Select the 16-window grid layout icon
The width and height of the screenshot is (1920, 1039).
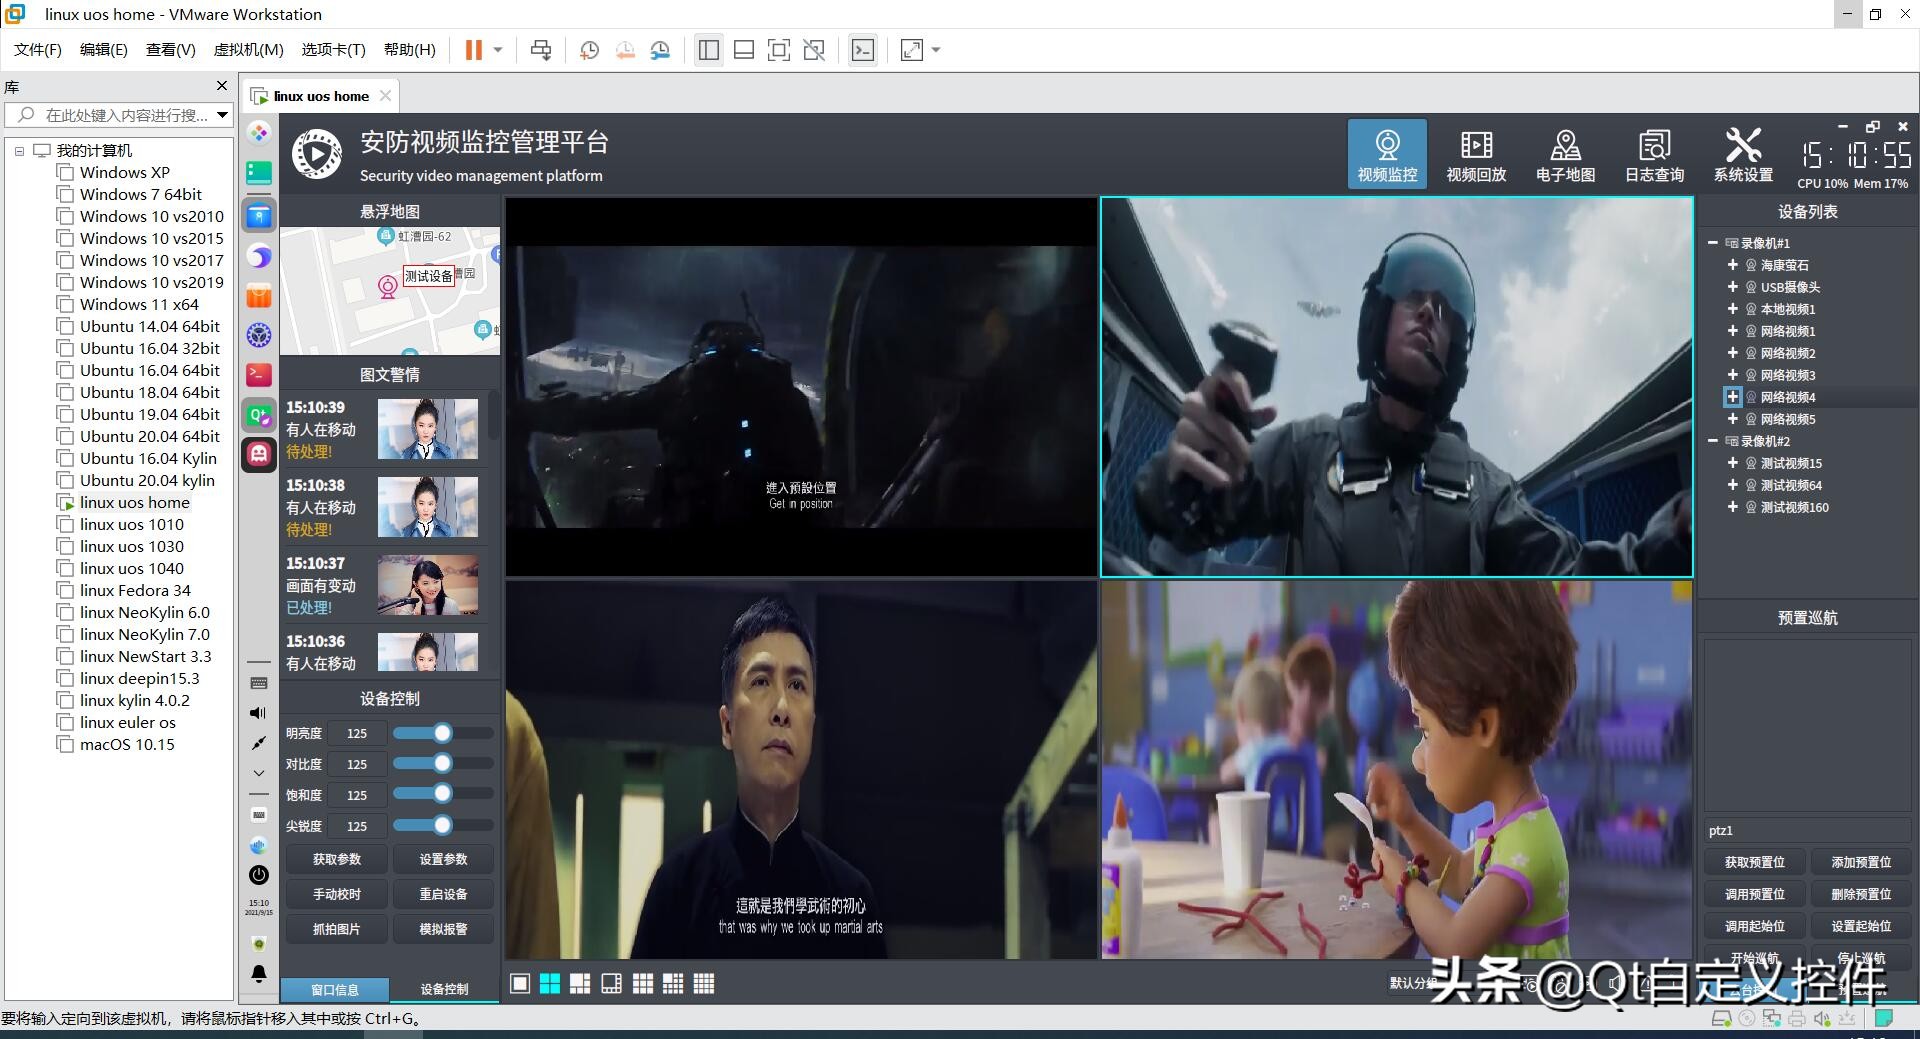tap(704, 984)
